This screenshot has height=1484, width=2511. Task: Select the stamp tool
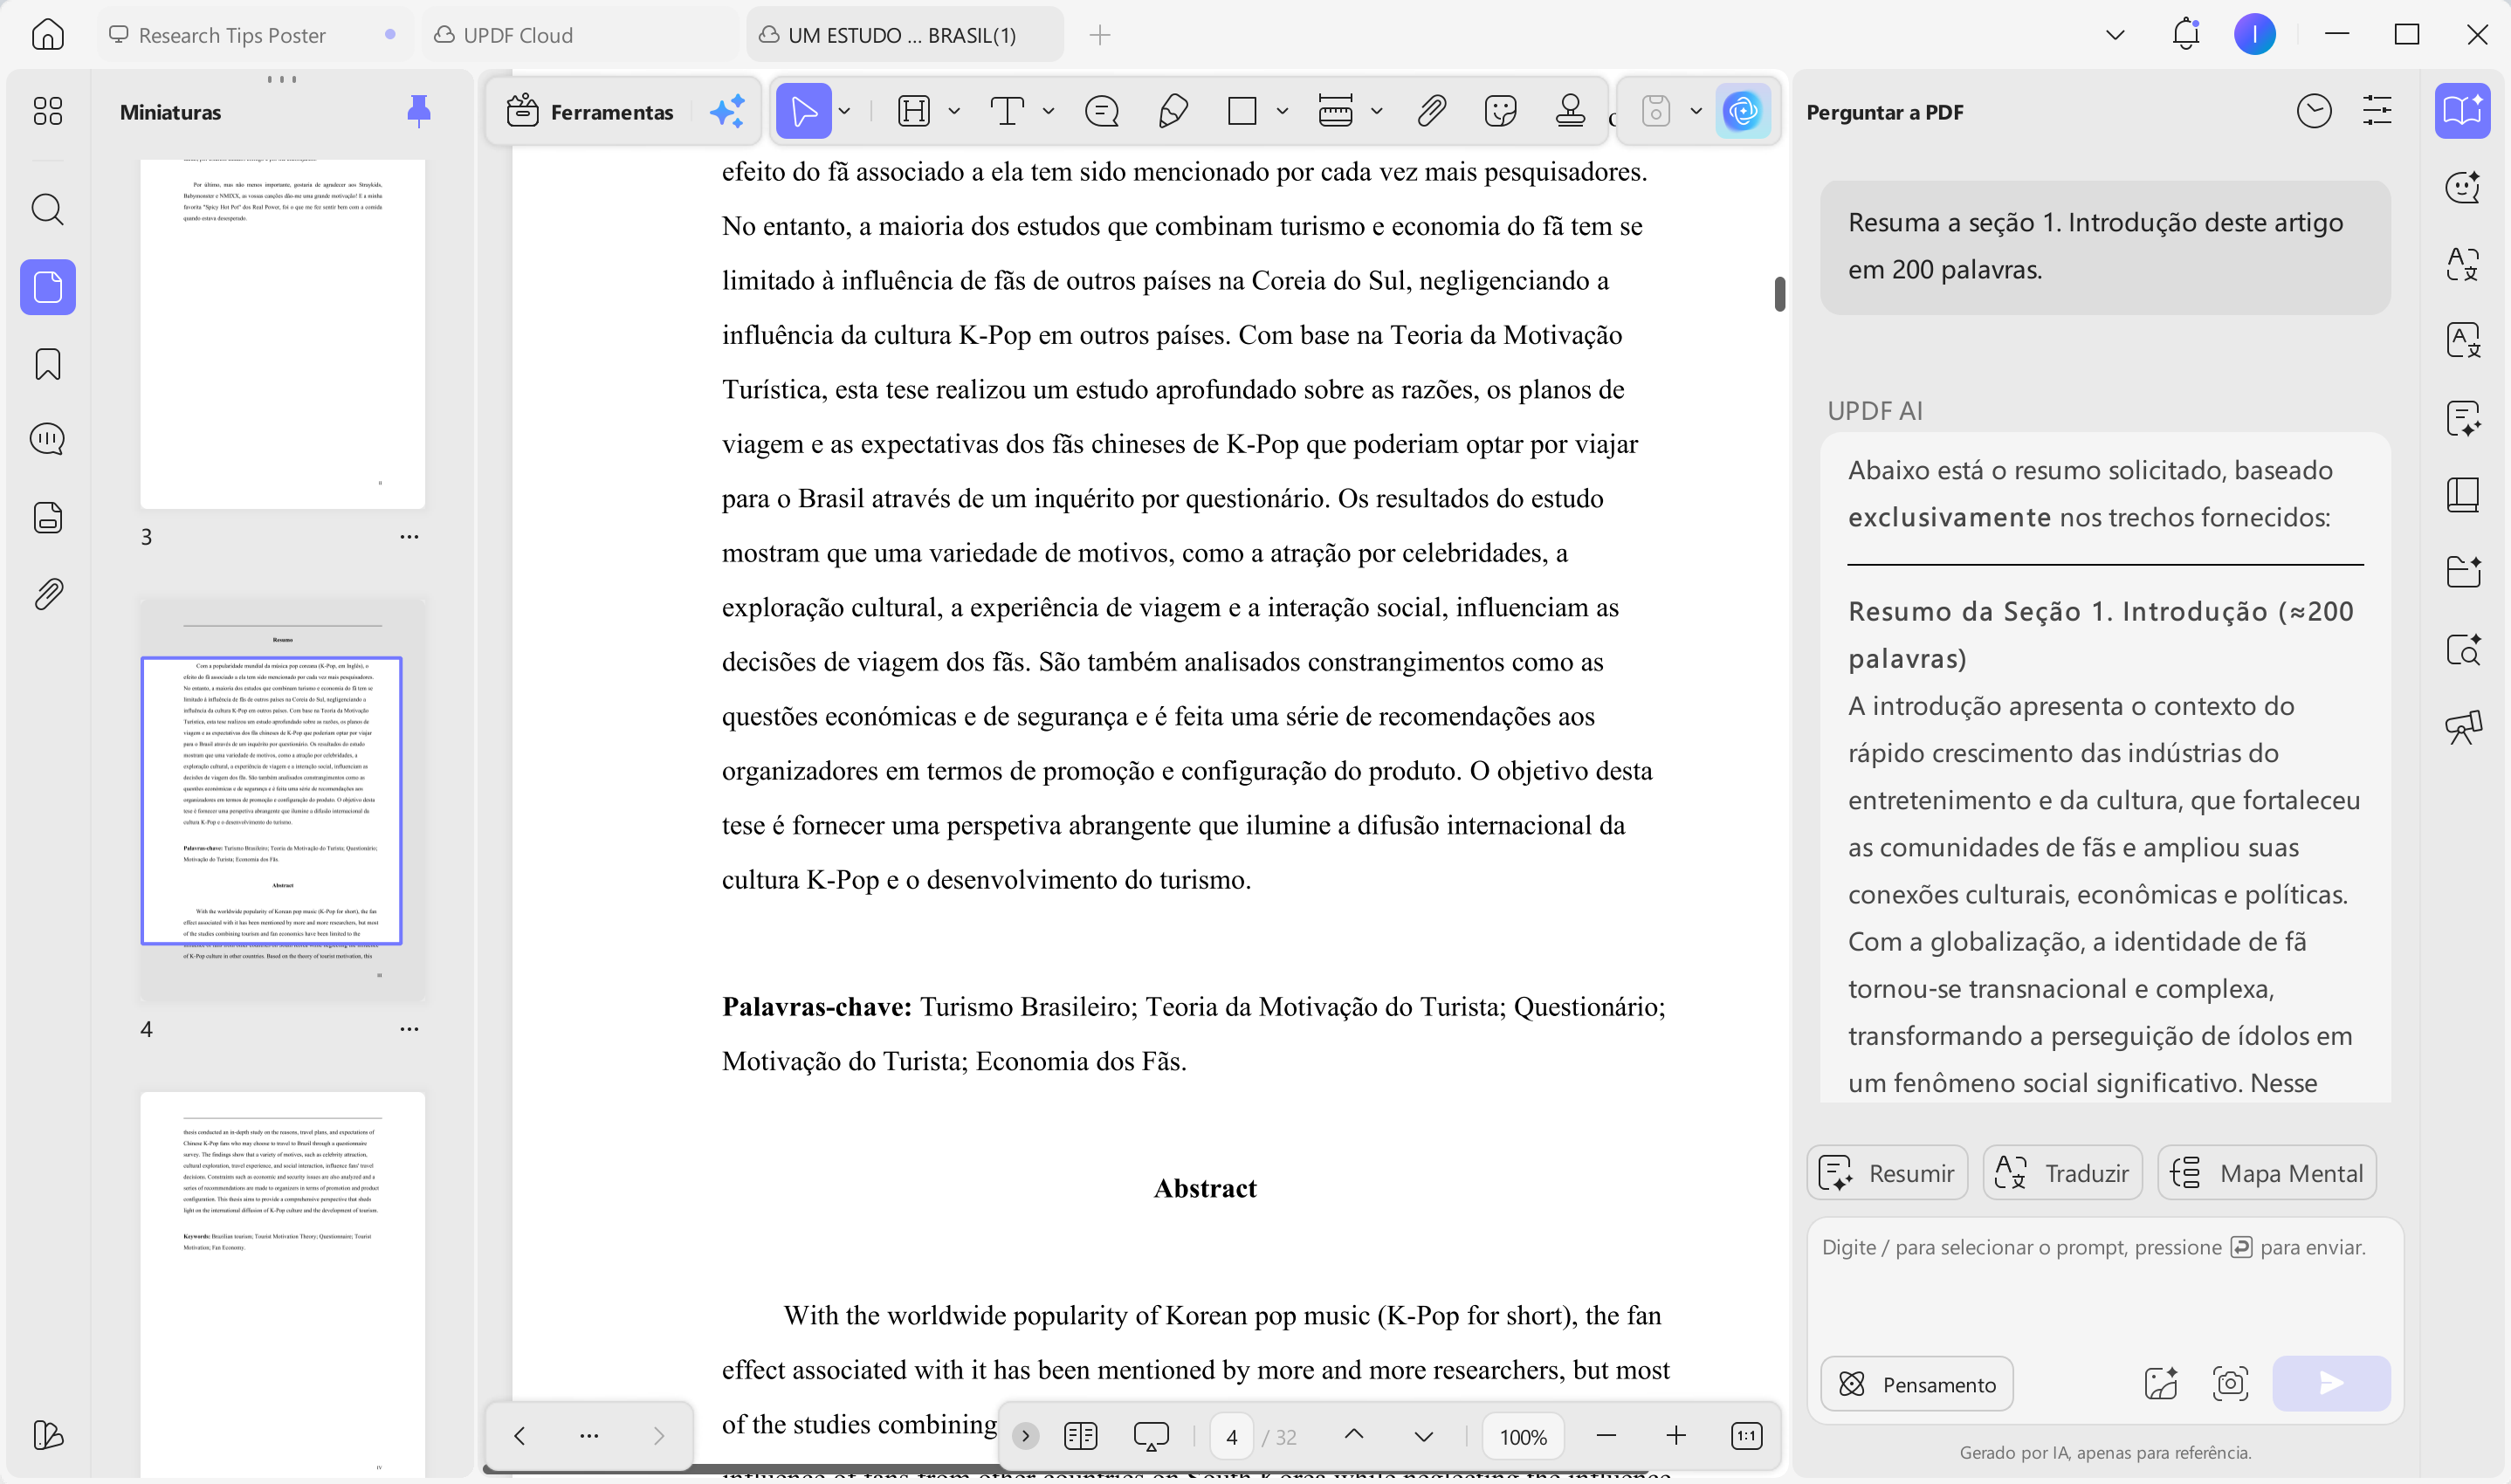(x=1570, y=111)
